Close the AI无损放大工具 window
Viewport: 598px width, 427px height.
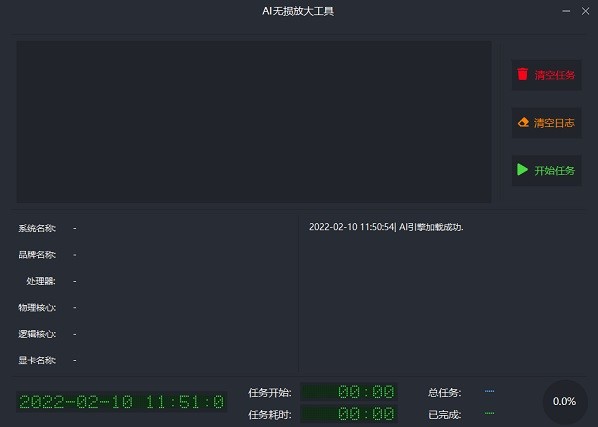585,11
